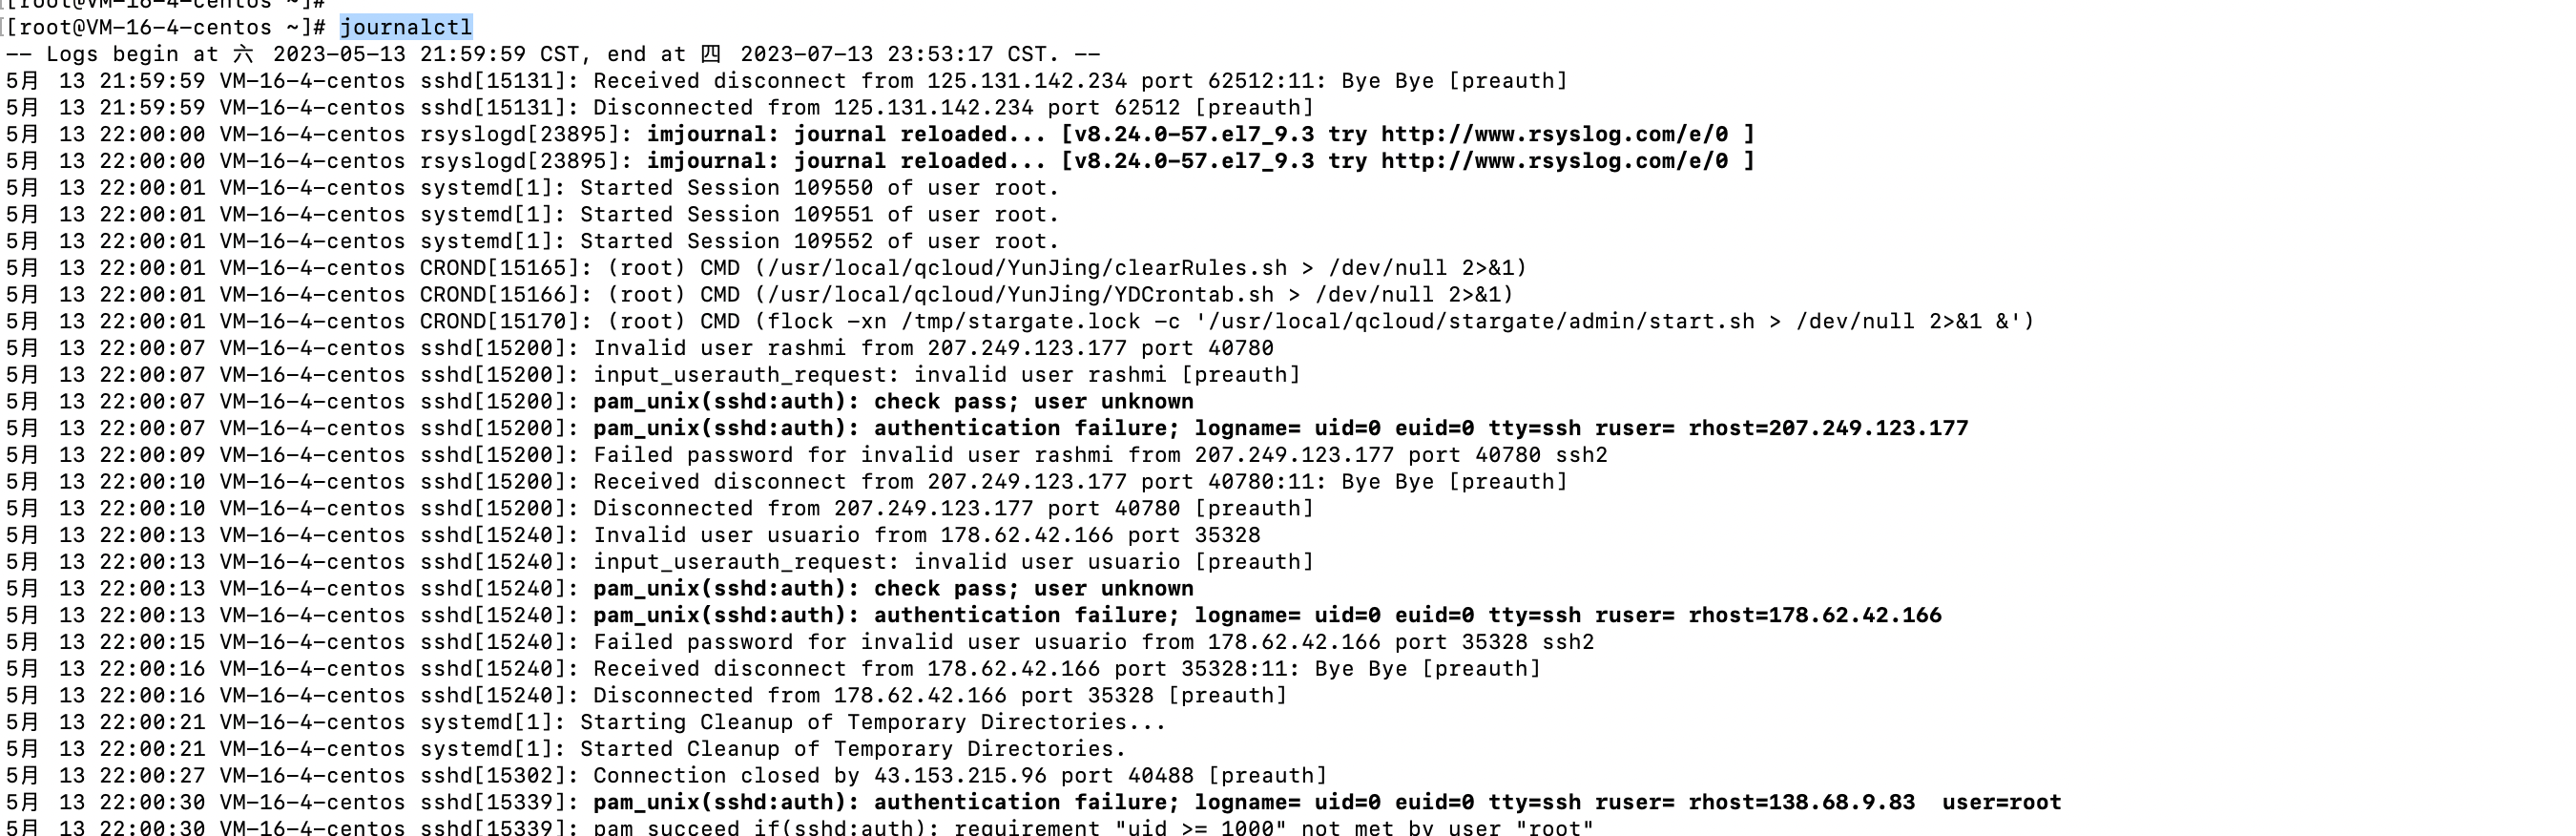
Task: Click the Logs begin date 2023-05-13 21:59:59
Action: pyautogui.click(x=400, y=54)
